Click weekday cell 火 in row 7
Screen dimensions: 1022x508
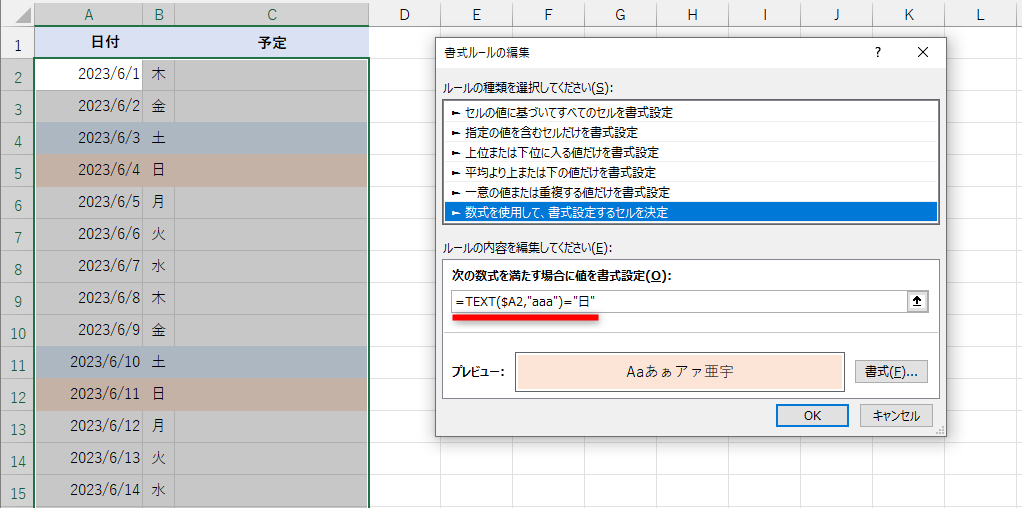coord(158,234)
